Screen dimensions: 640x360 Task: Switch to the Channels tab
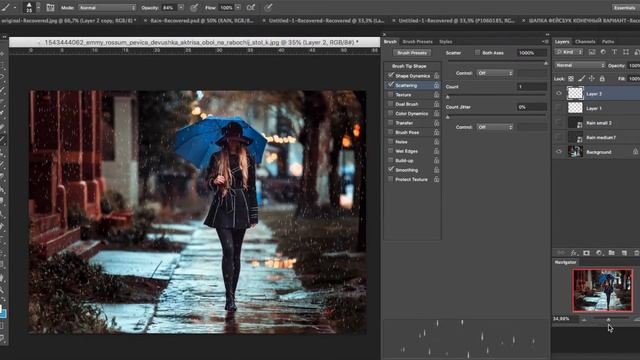pyautogui.click(x=585, y=41)
